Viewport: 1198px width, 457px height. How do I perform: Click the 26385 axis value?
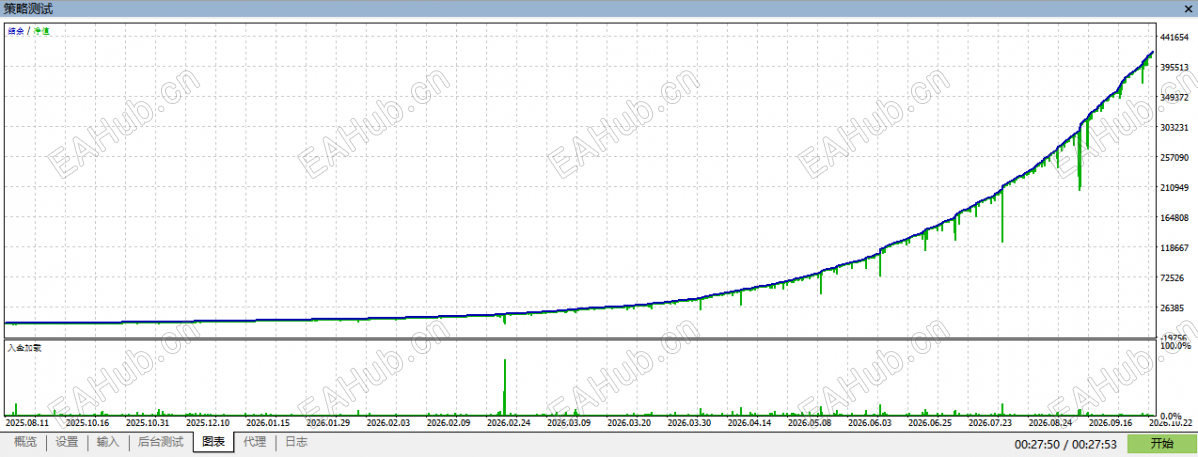coord(1174,308)
